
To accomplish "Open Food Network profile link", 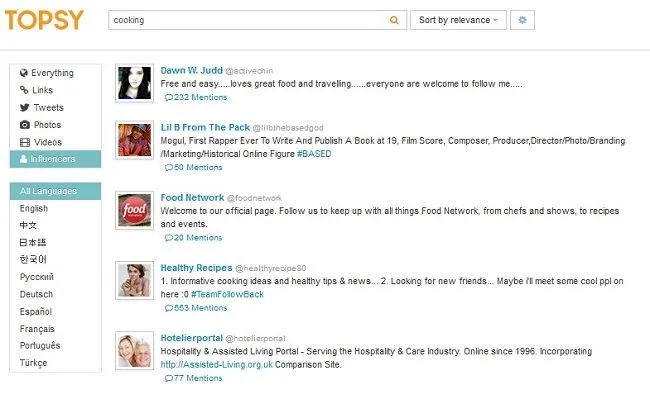I will tap(192, 198).
